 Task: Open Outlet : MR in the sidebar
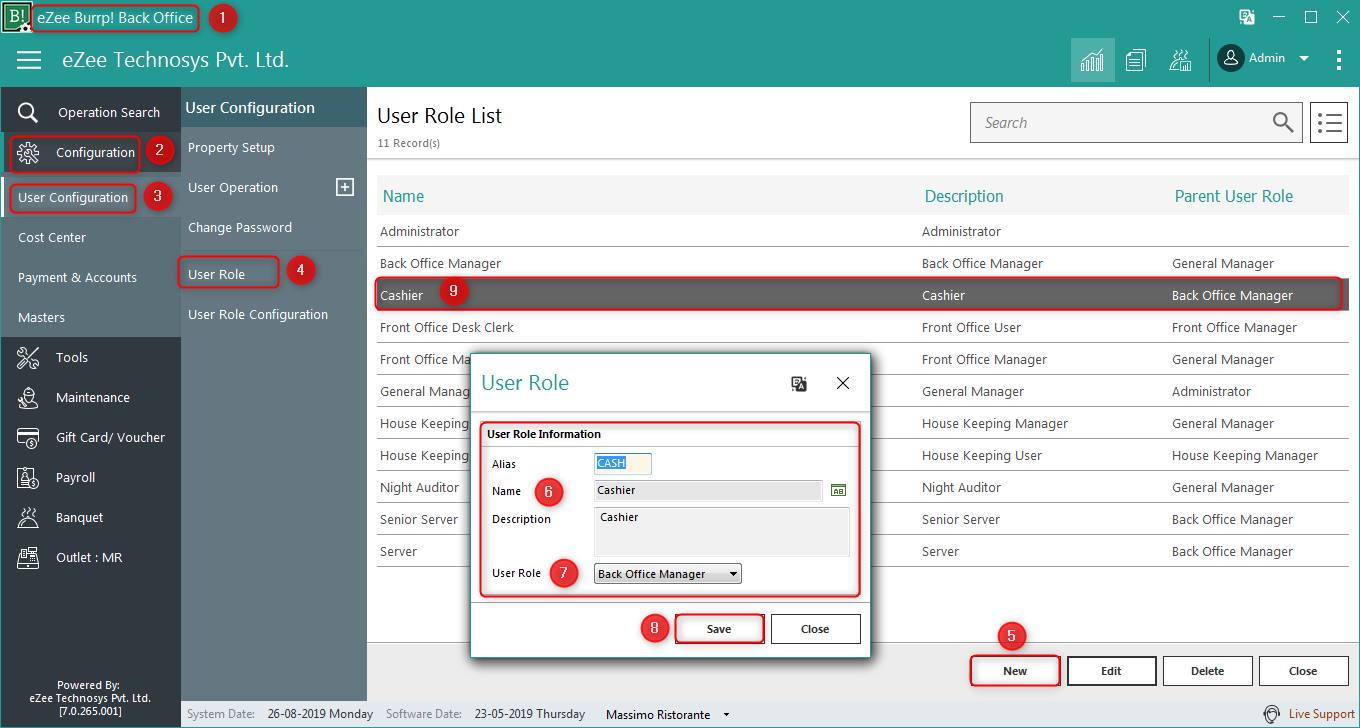[x=90, y=557]
